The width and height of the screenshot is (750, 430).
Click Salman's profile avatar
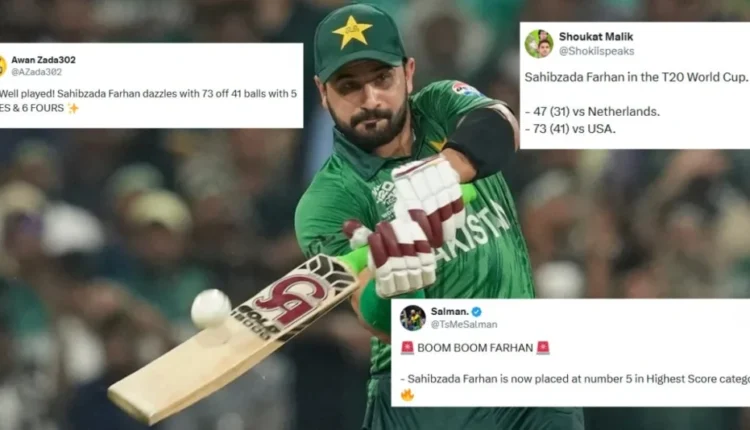click(412, 318)
